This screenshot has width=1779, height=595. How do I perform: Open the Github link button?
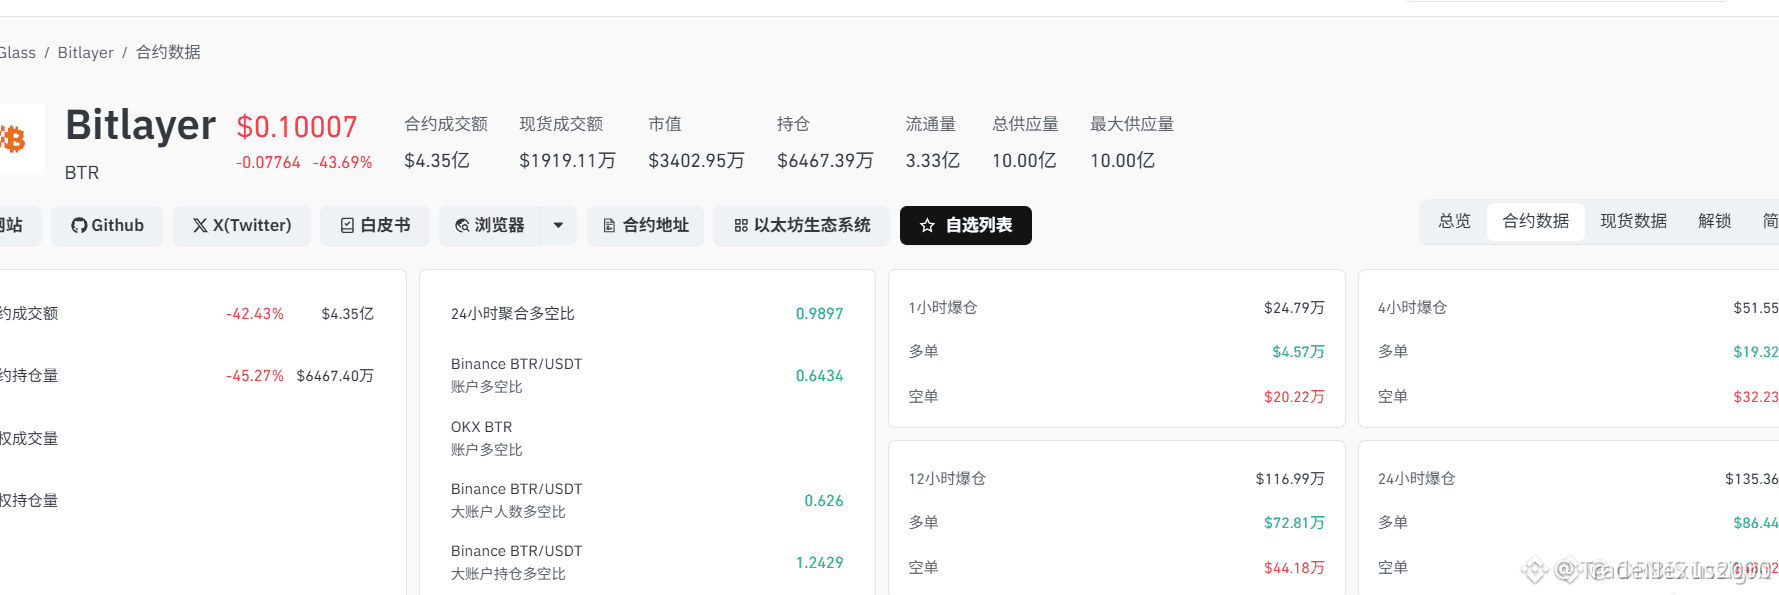point(107,226)
